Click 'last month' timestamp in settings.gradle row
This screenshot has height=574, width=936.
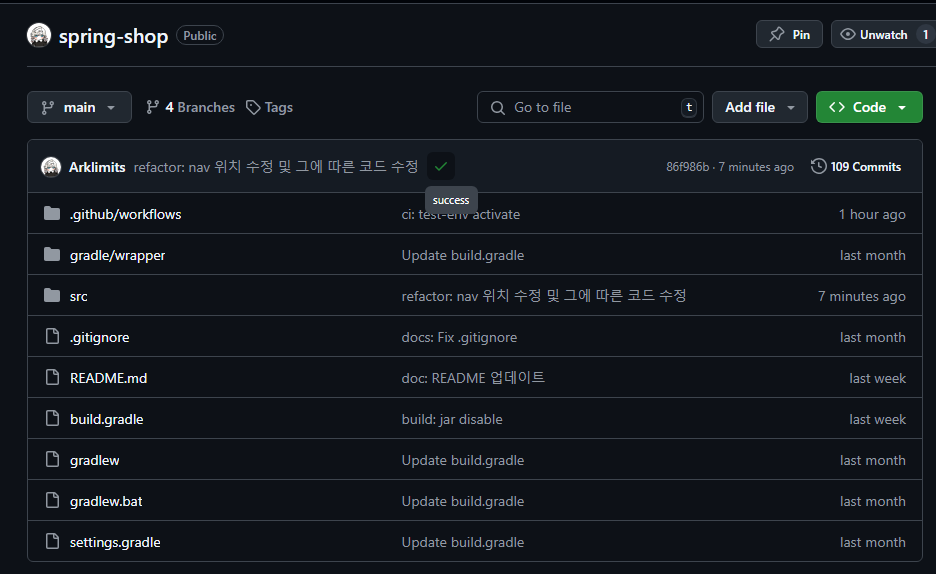(873, 542)
